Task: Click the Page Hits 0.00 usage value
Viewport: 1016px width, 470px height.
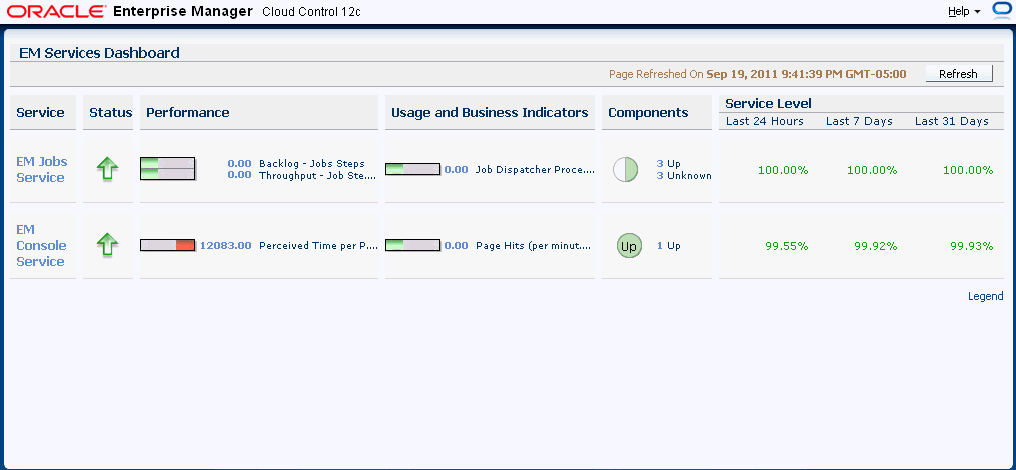Action: coord(456,246)
